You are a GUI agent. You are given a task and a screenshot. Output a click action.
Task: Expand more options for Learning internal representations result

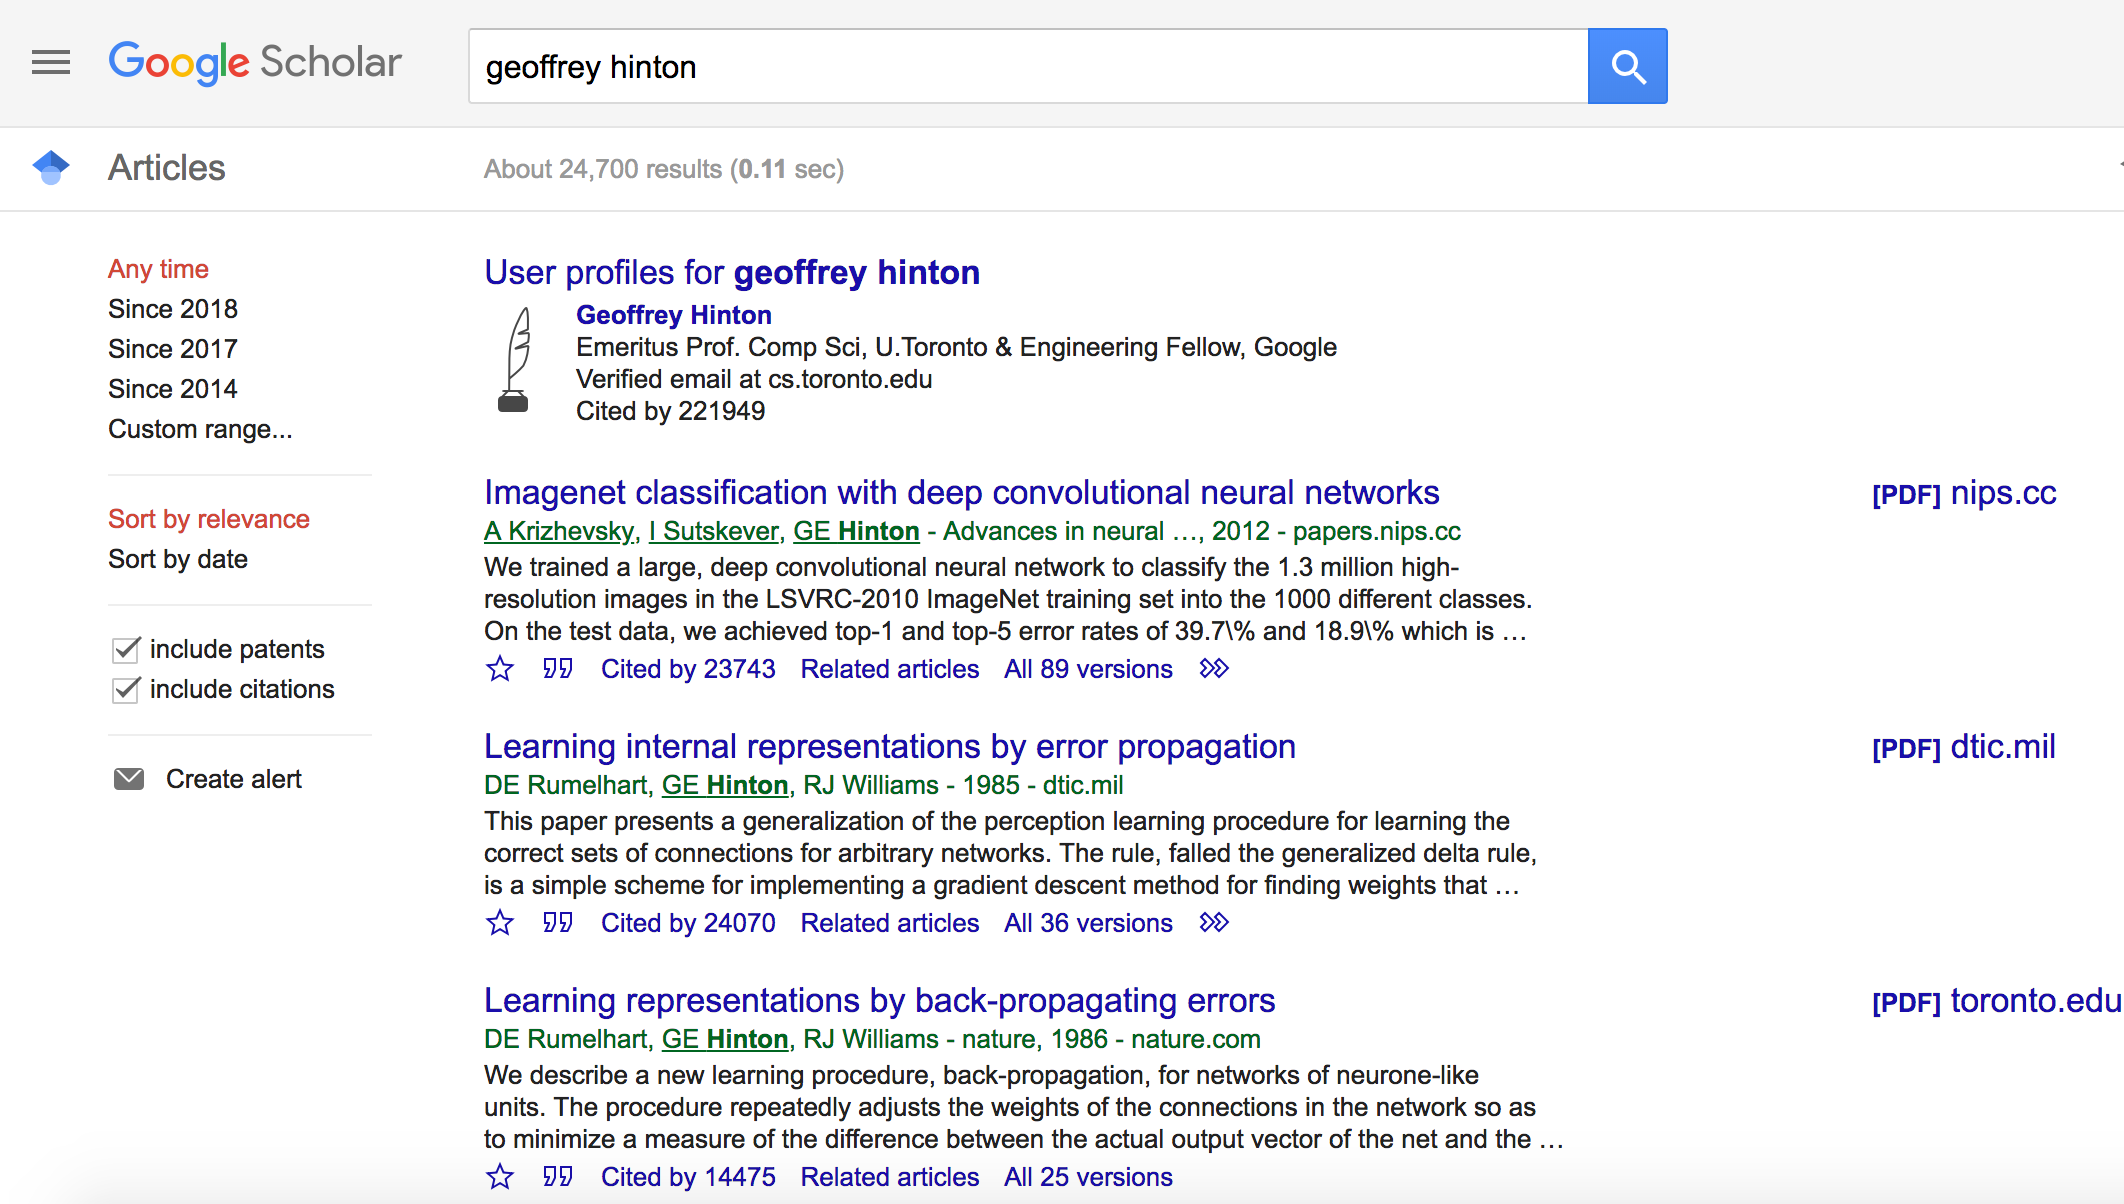(1214, 923)
